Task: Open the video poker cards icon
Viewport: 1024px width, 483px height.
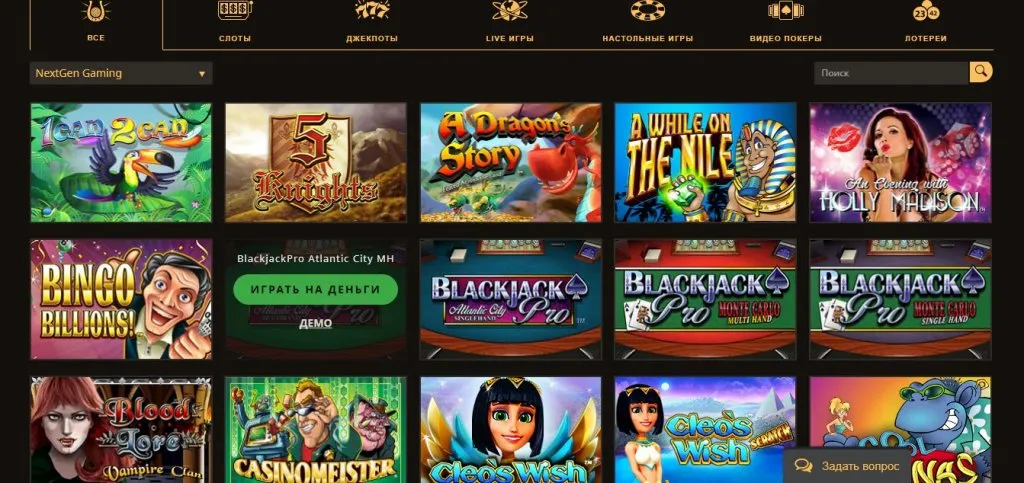Action: click(786, 10)
